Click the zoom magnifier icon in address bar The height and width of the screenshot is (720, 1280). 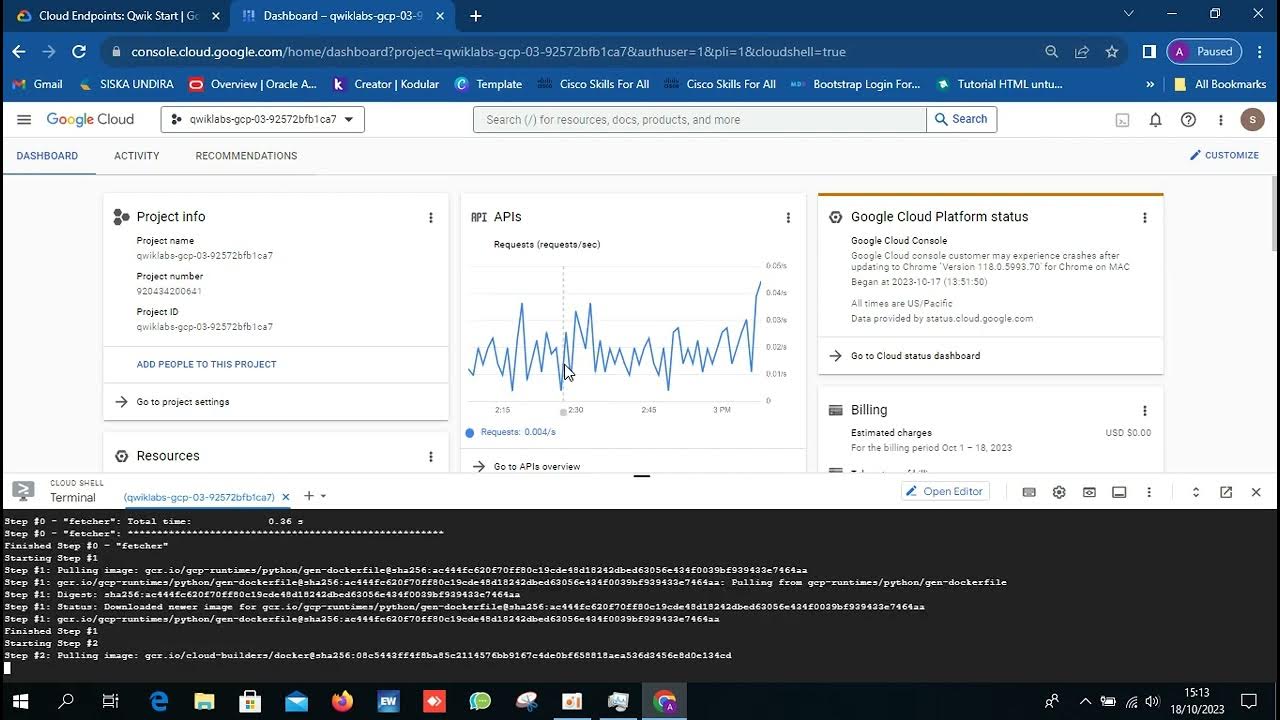point(1051,52)
